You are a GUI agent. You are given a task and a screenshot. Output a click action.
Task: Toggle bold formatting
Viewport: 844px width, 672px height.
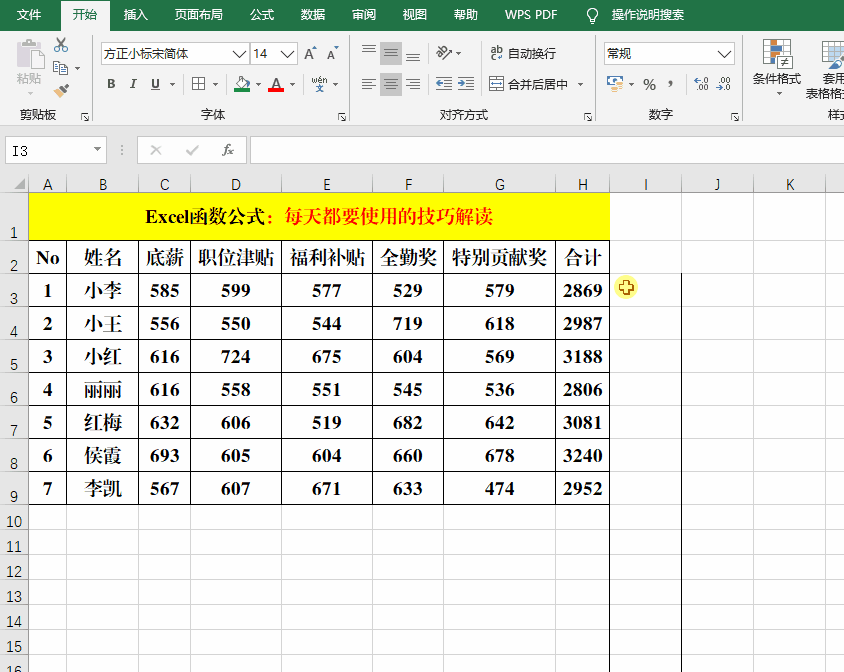pos(111,84)
